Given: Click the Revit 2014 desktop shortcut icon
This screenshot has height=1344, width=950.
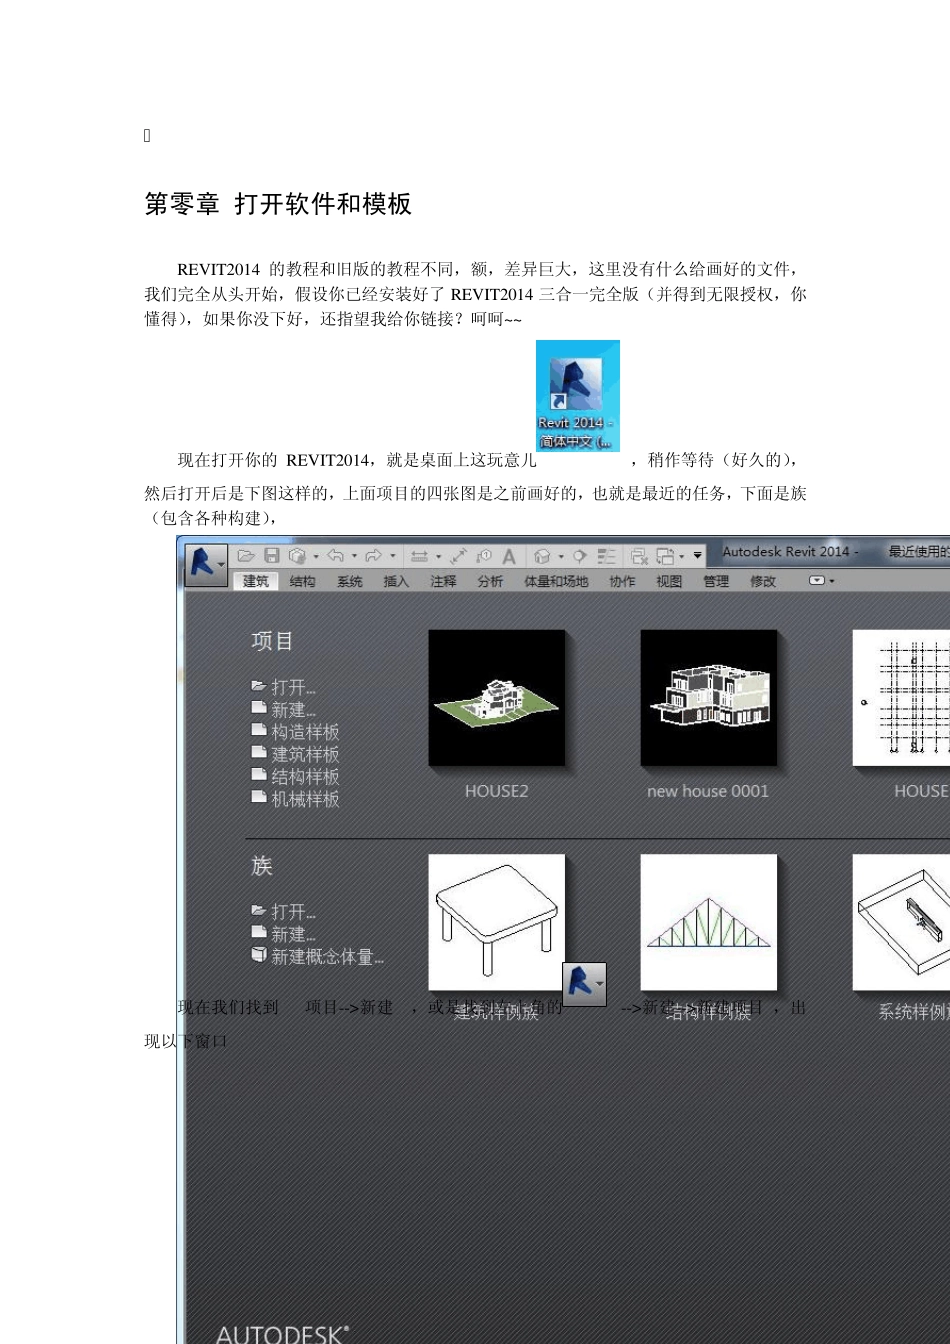Looking at the screenshot, I should 578,396.
